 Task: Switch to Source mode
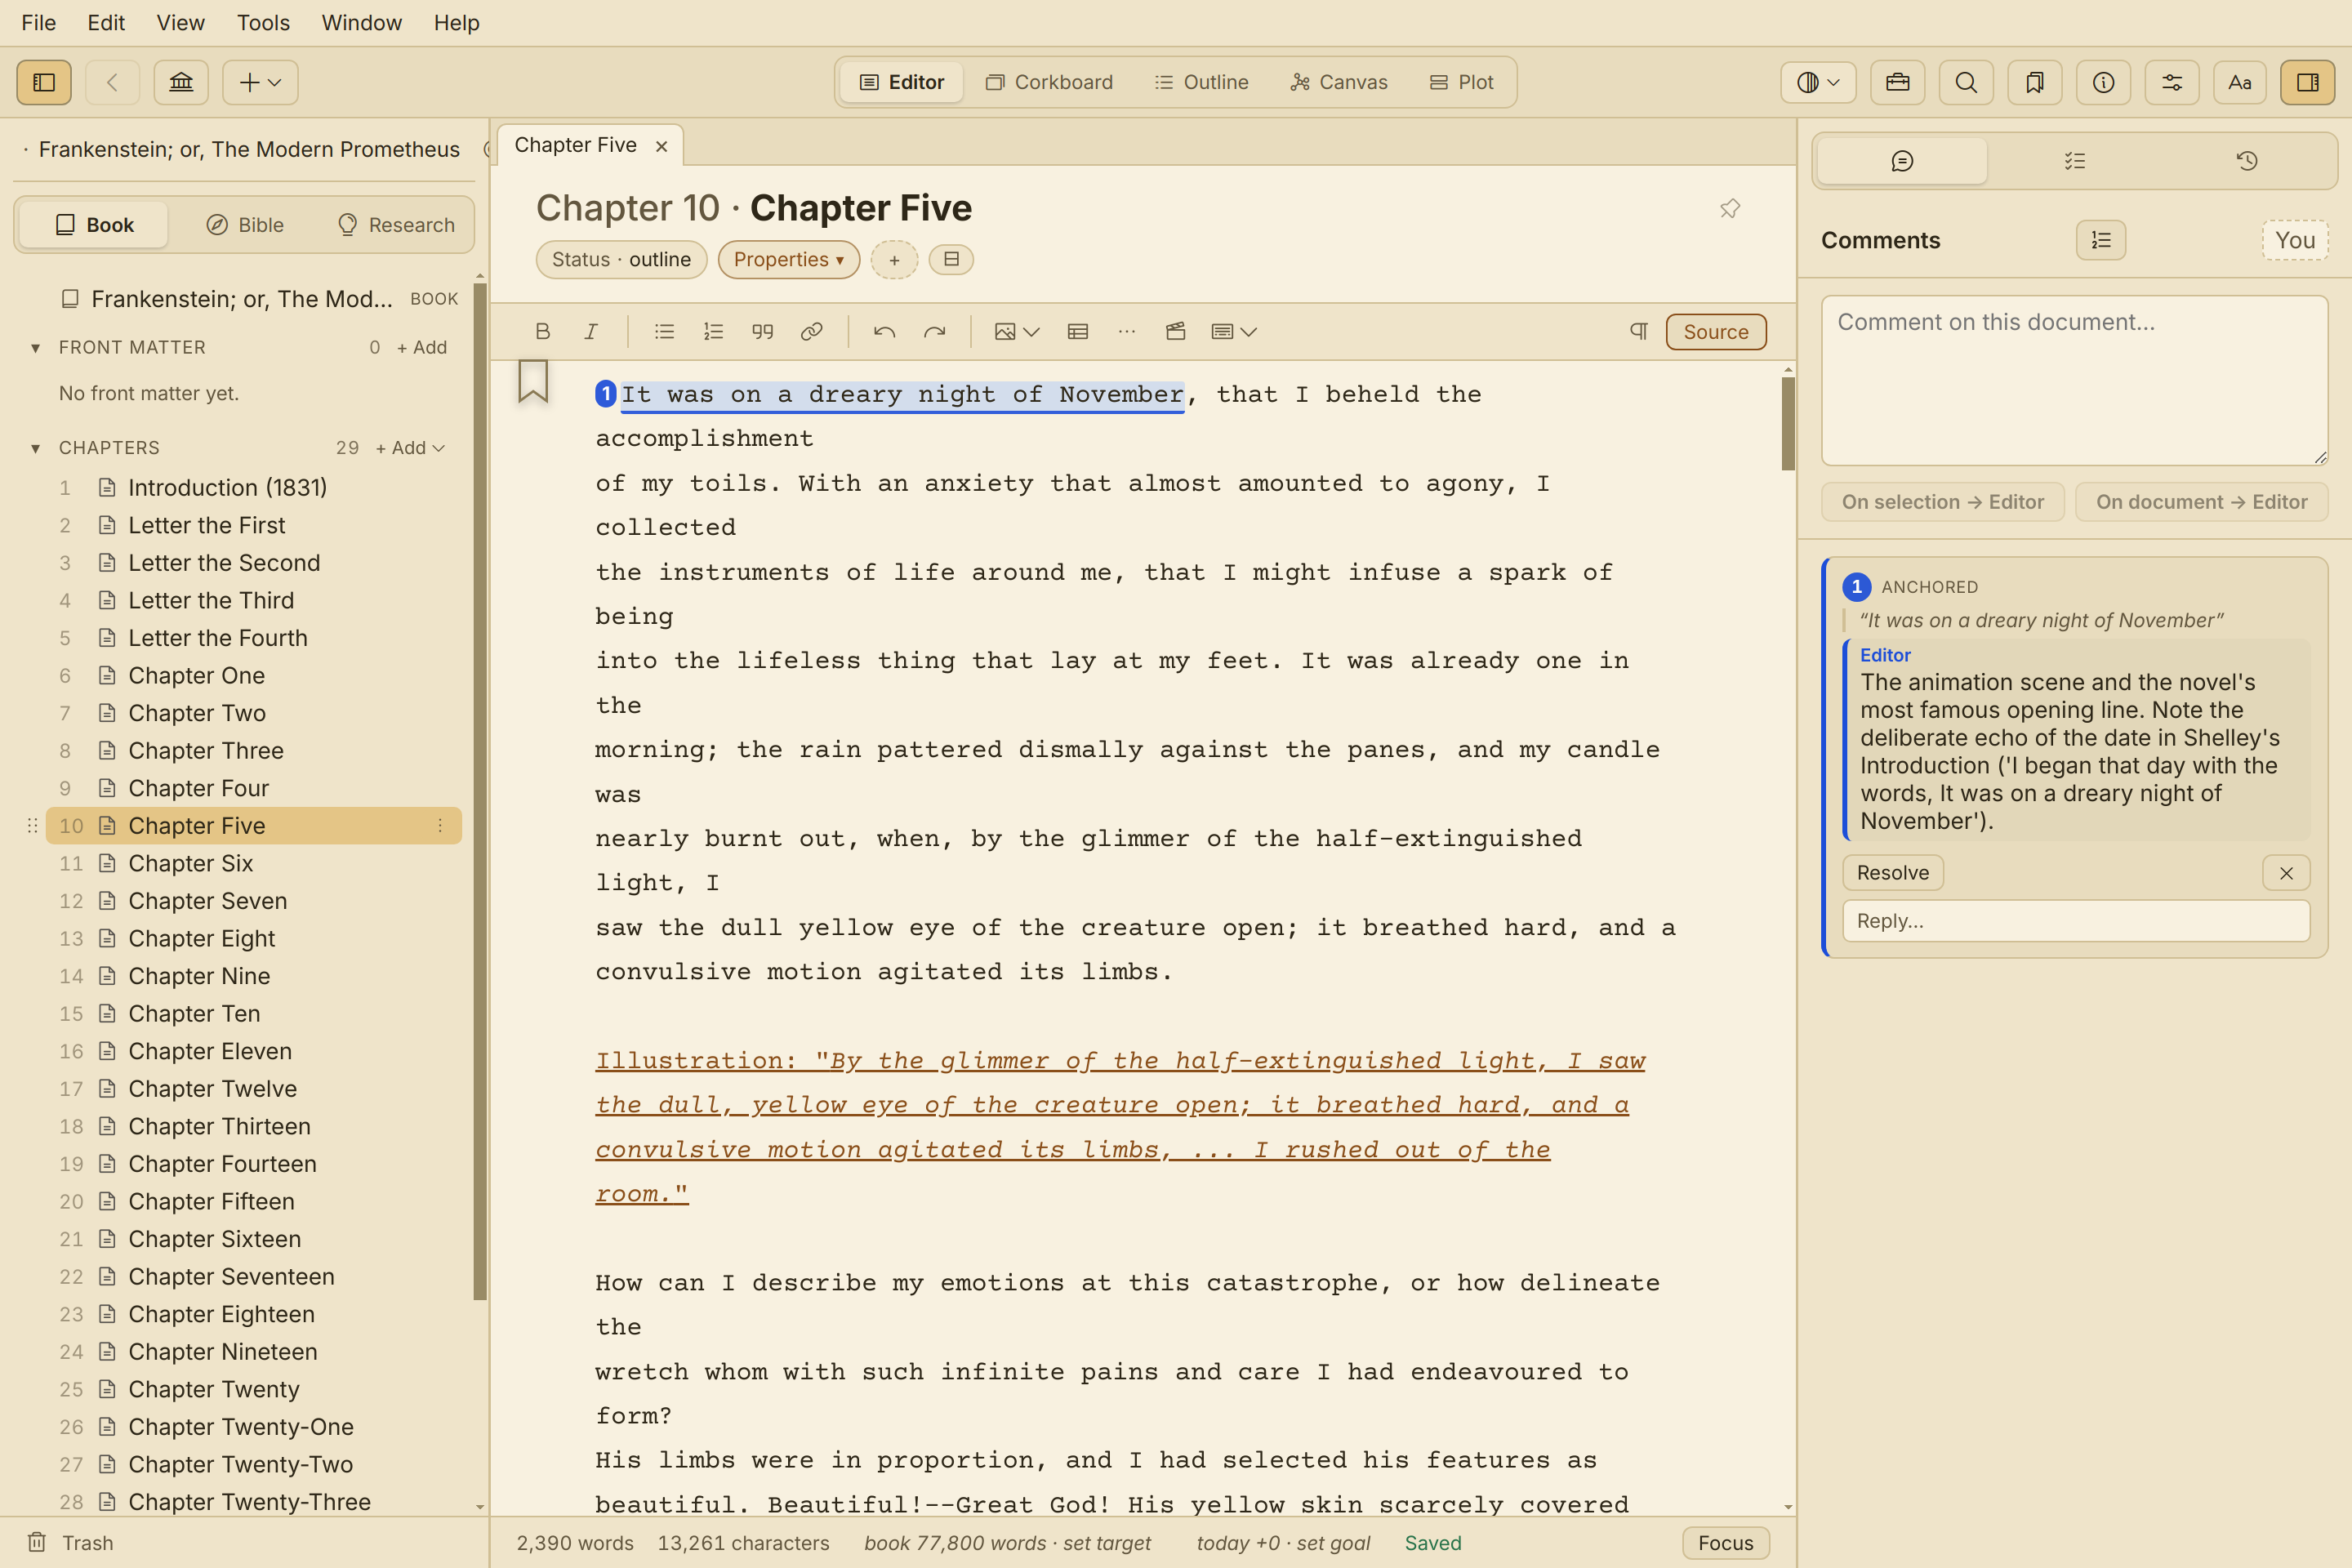point(1716,332)
